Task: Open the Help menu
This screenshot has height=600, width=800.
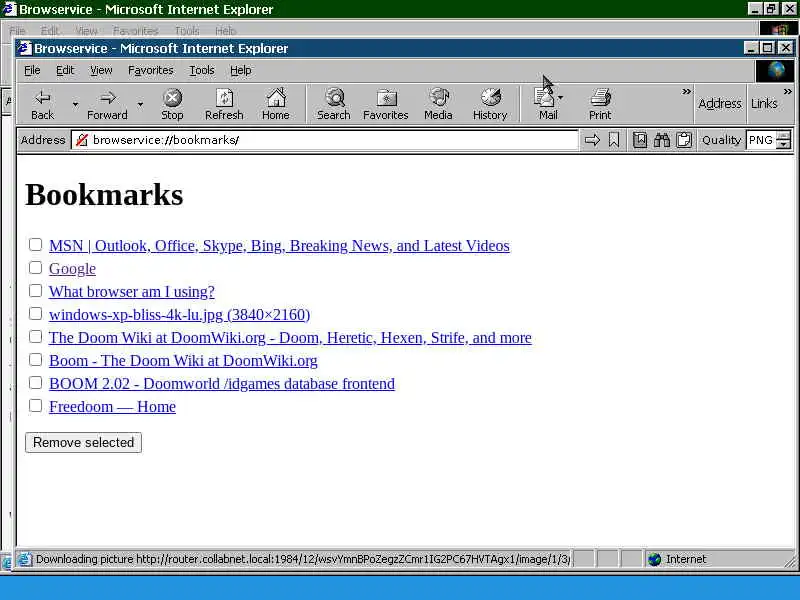Action: (240, 70)
